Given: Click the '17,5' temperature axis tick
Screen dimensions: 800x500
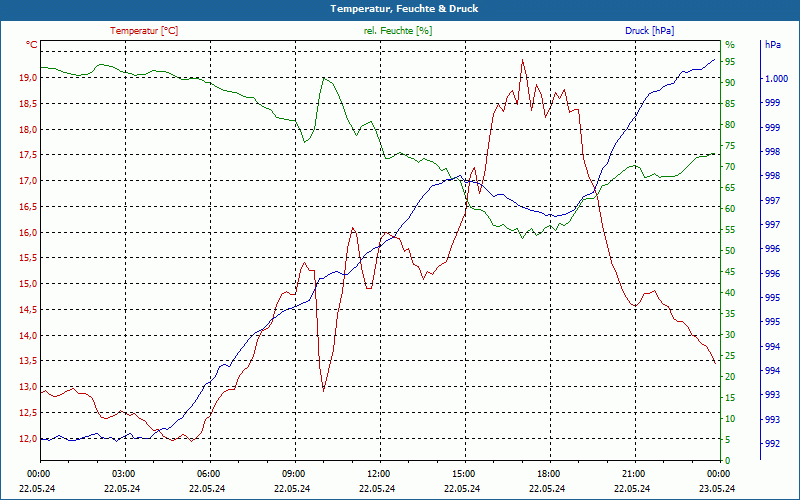Looking at the screenshot, I should [x=28, y=155].
